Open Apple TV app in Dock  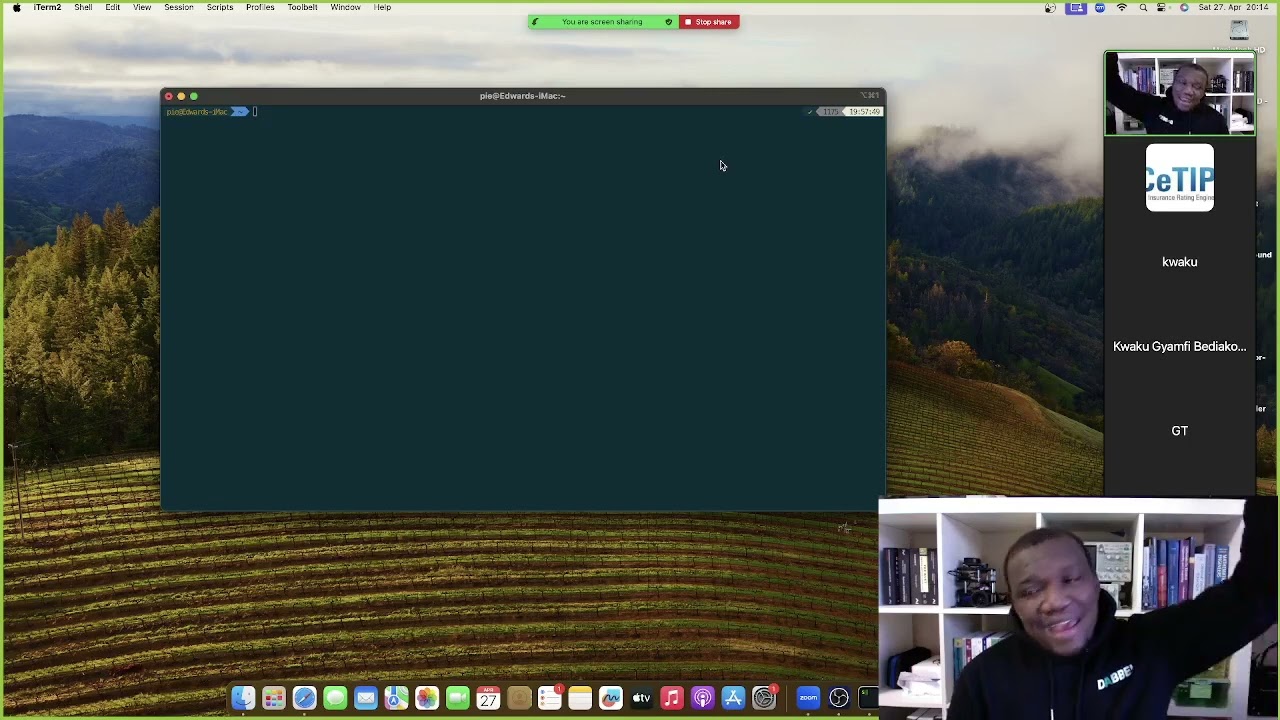642,698
